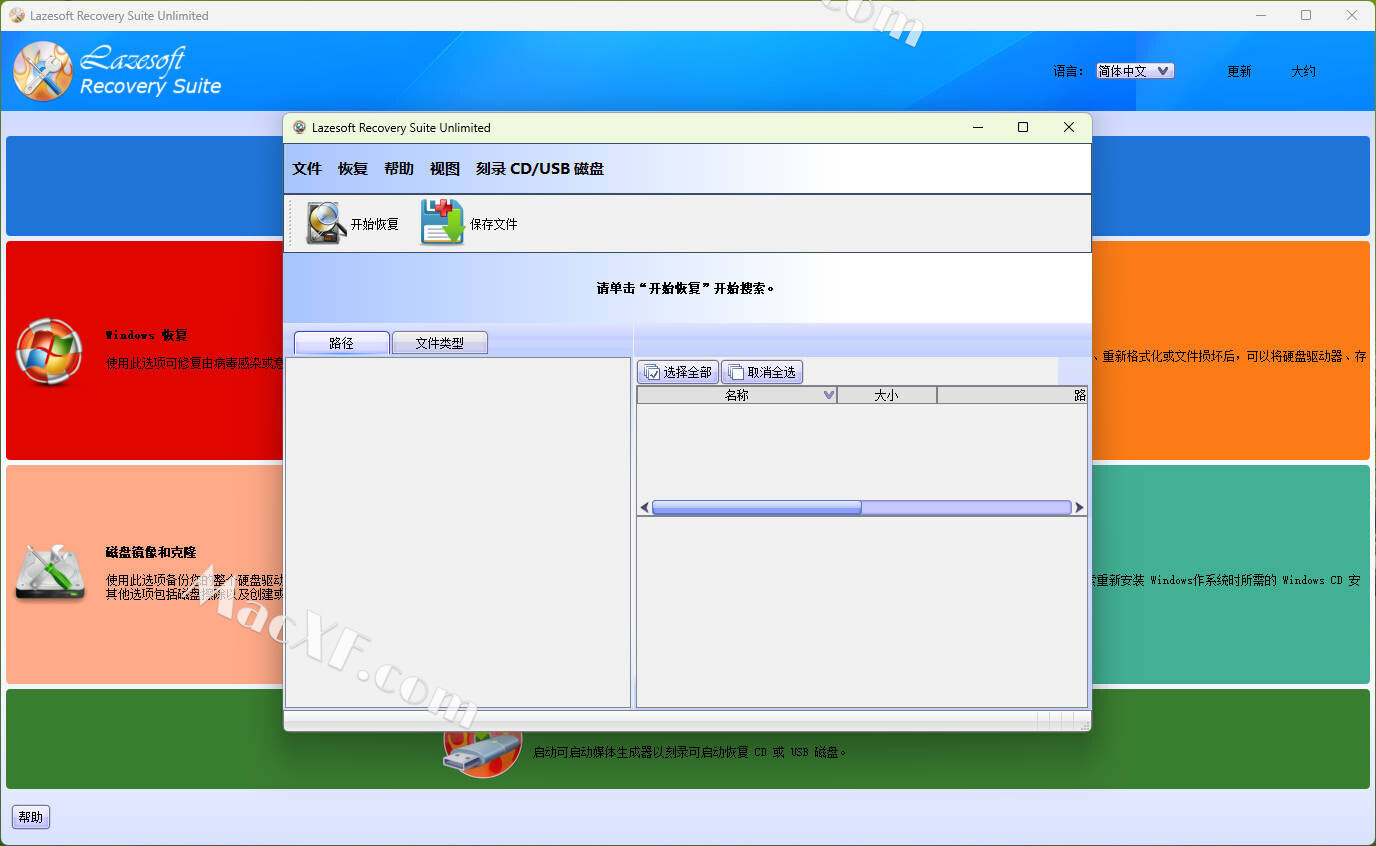This screenshot has height=846, width=1376.
Task: Open the 恢复 menu
Action: click(x=353, y=169)
